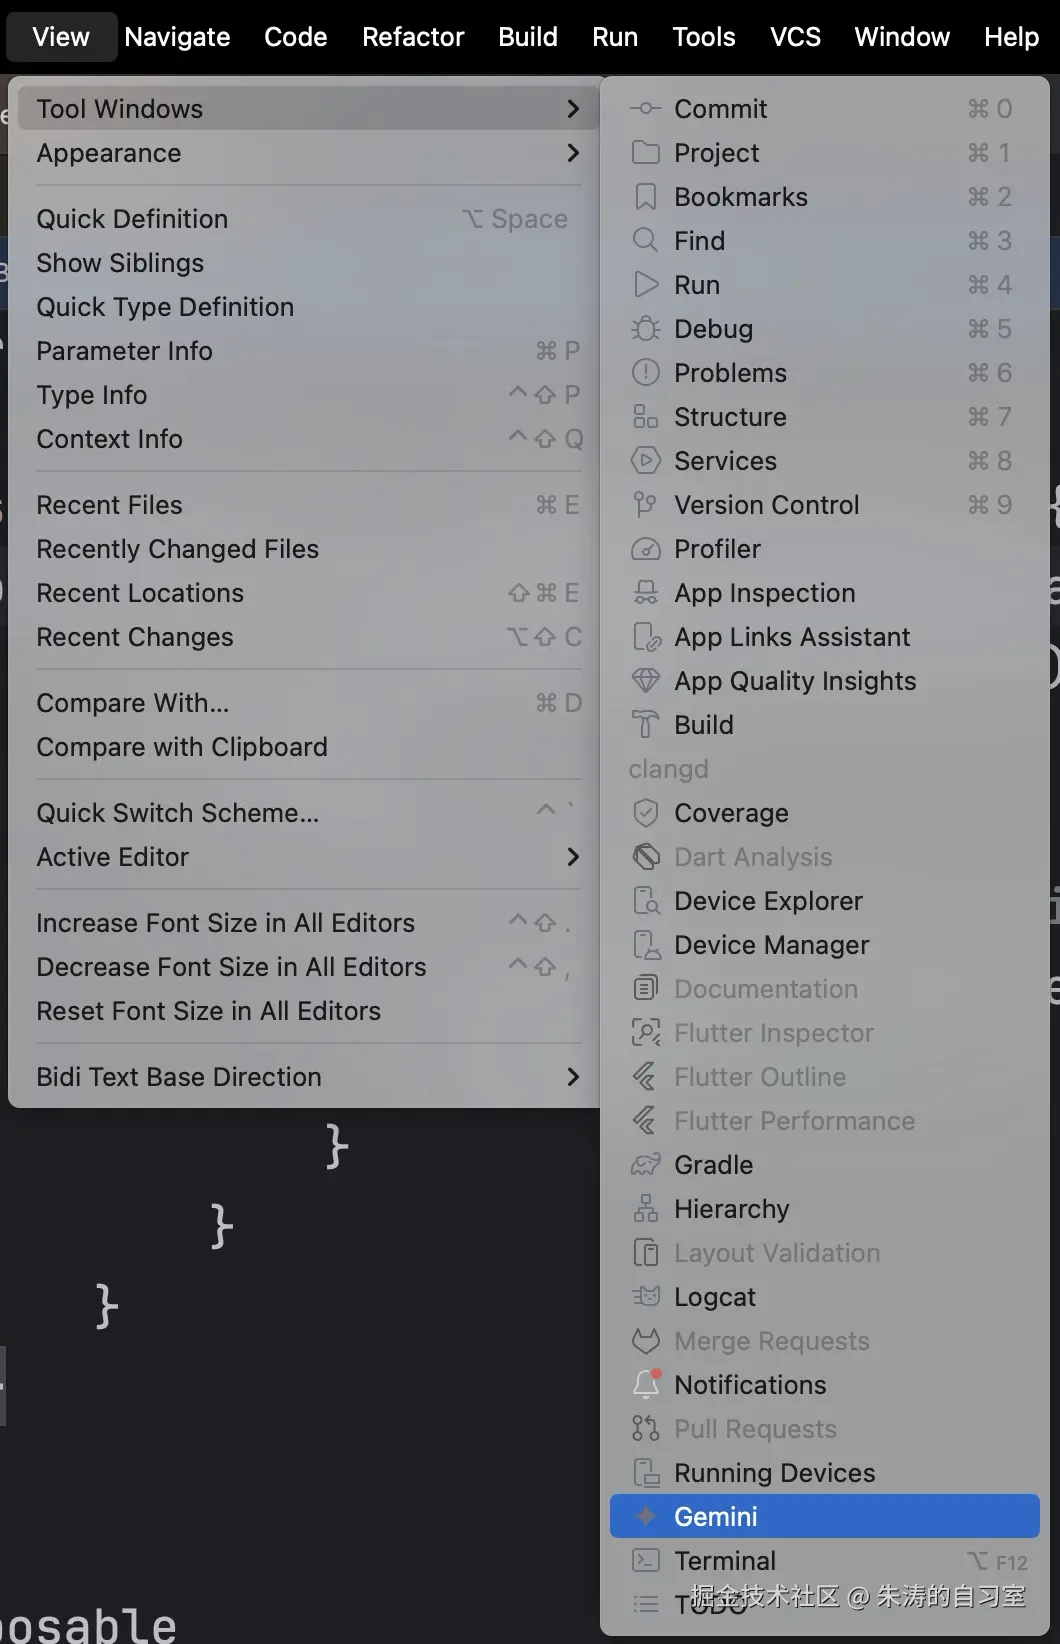Click the Profiler gauge icon
This screenshot has width=1060, height=1644.
pyautogui.click(x=646, y=549)
